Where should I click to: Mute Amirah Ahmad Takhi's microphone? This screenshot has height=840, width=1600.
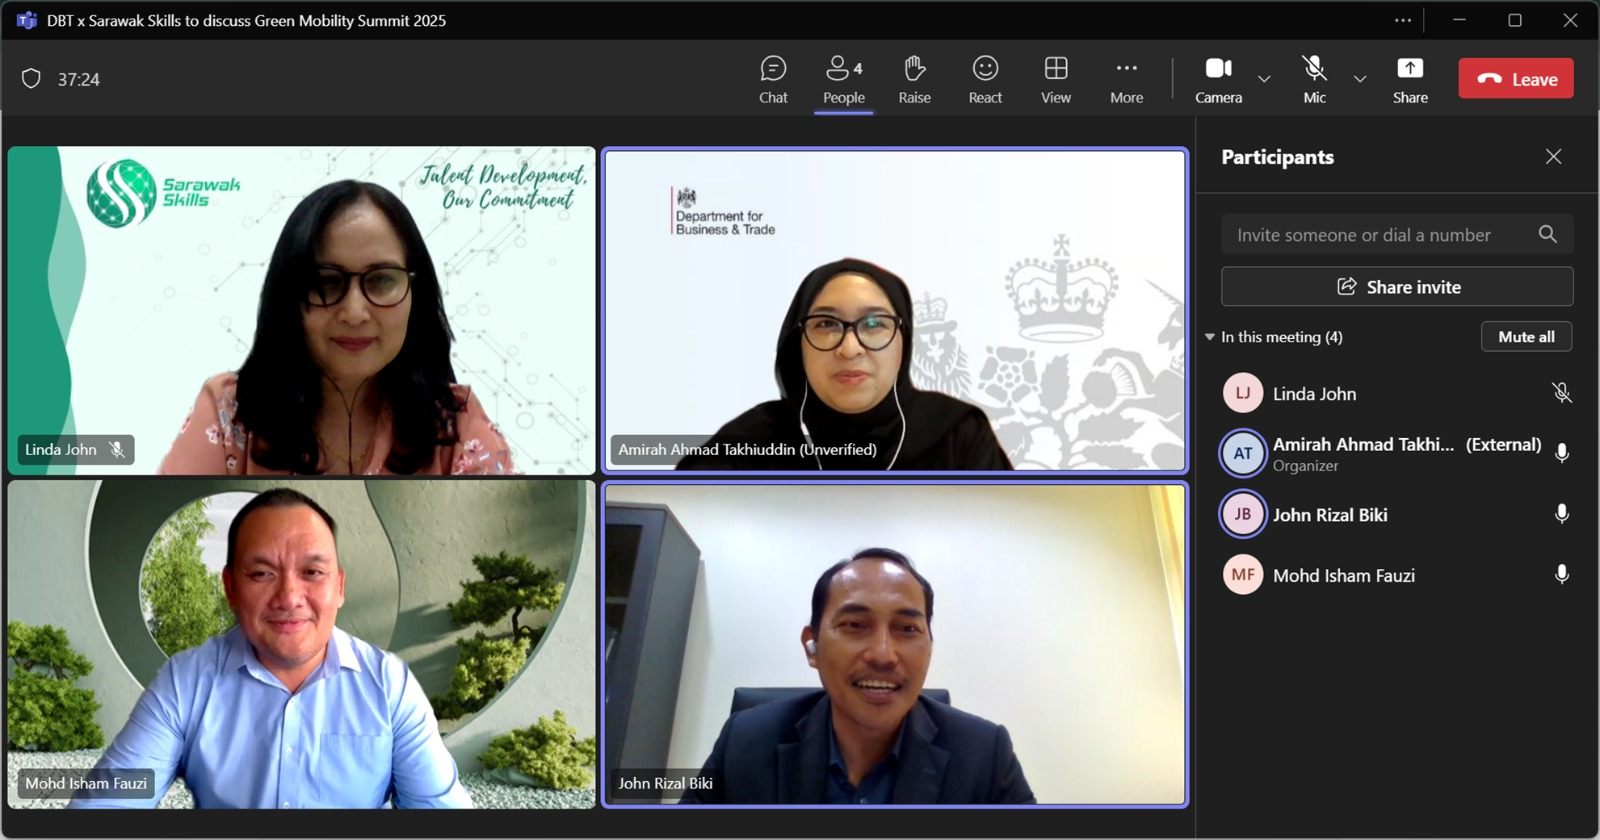[1561, 453]
